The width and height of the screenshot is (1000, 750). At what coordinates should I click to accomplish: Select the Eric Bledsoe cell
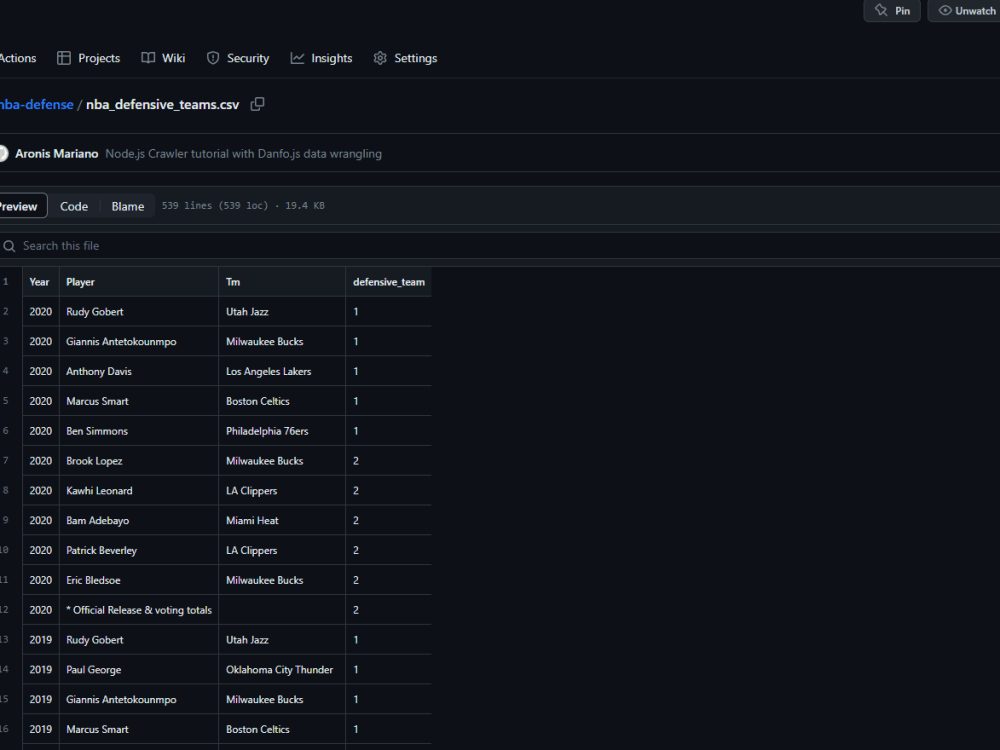pos(139,580)
